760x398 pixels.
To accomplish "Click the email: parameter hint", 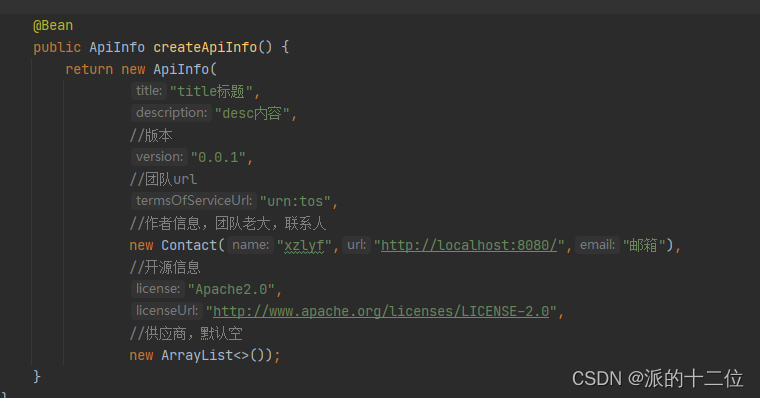I will click(597, 245).
